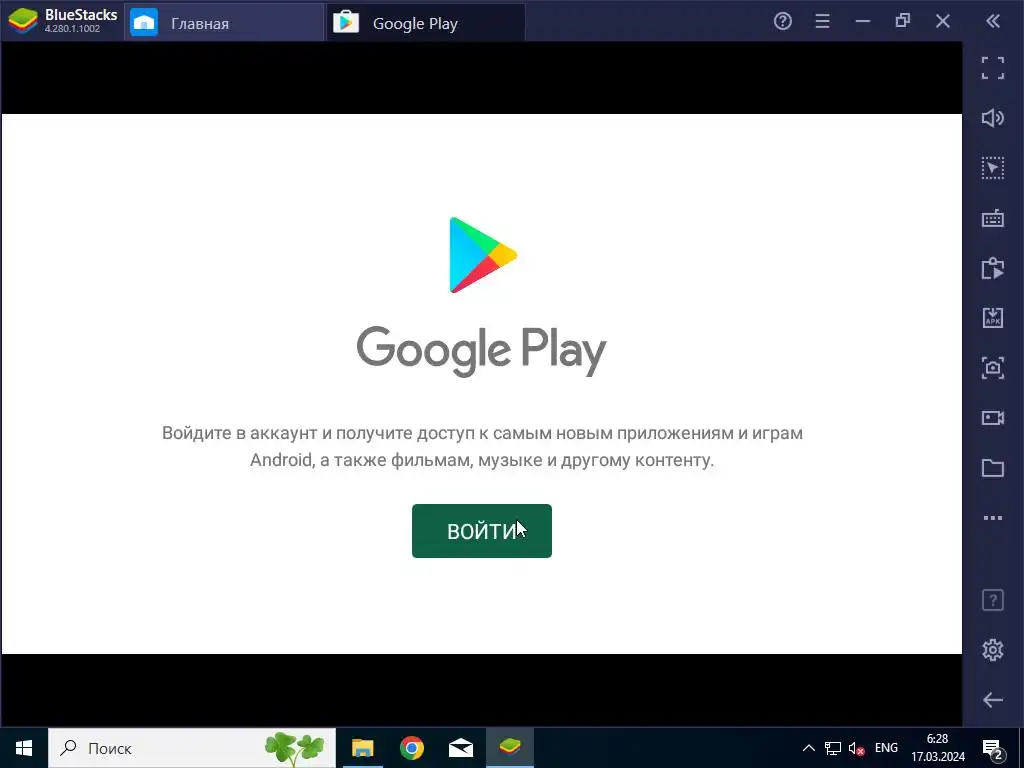Collapse the sidebar with double-chevron icon

pos(993,22)
